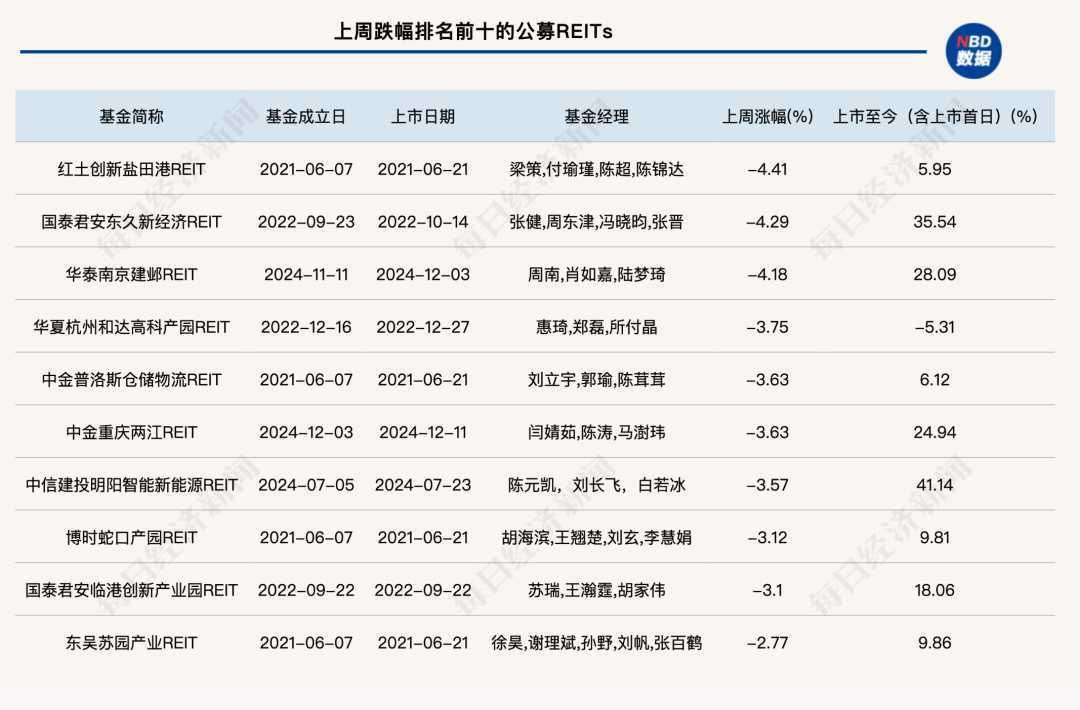Click managers cell 张健,周东津,冯晓昀,张晋
This screenshot has height=710, width=1080.
[596, 222]
